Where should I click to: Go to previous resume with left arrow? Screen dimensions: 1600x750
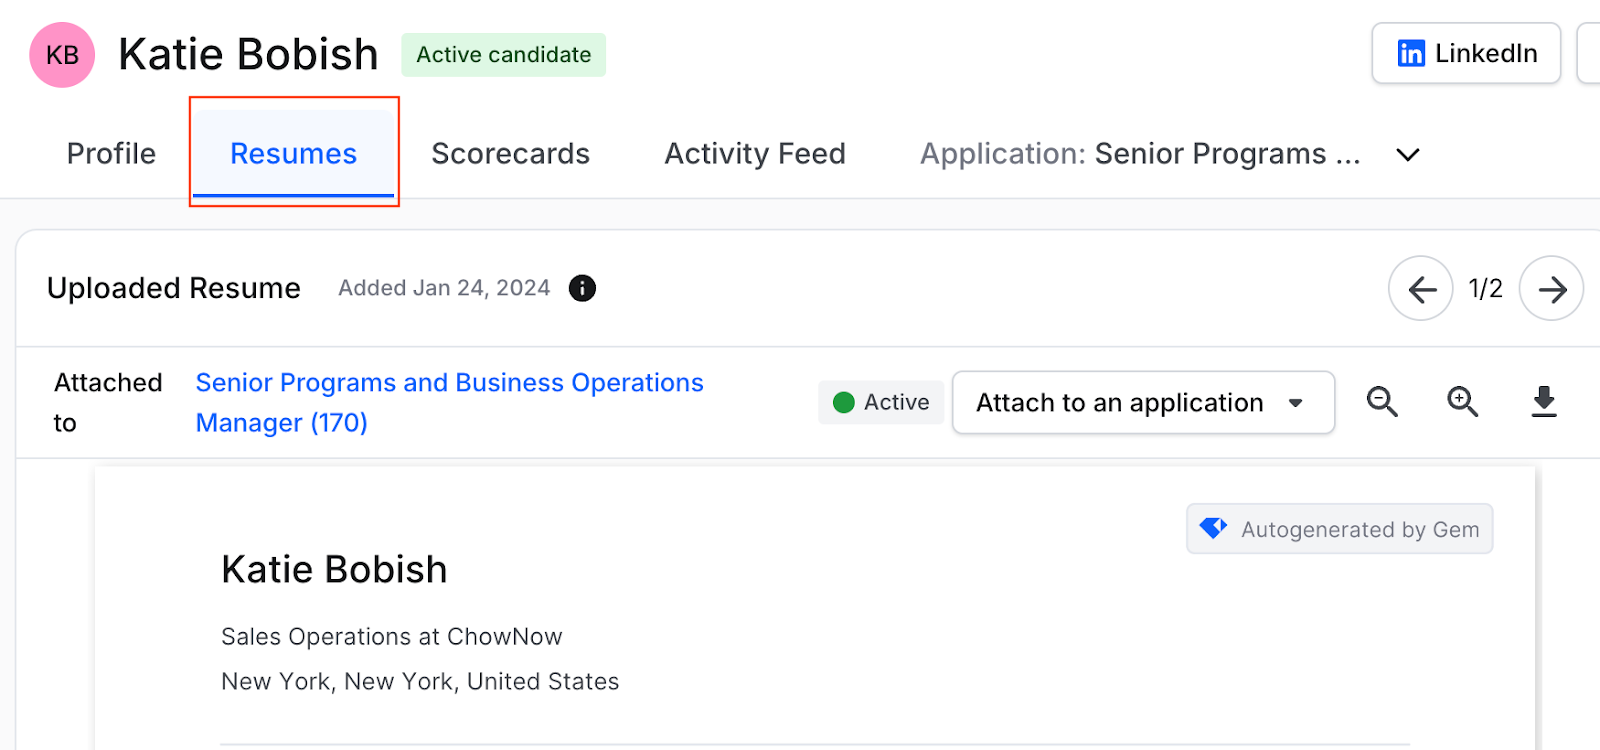(x=1421, y=289)
